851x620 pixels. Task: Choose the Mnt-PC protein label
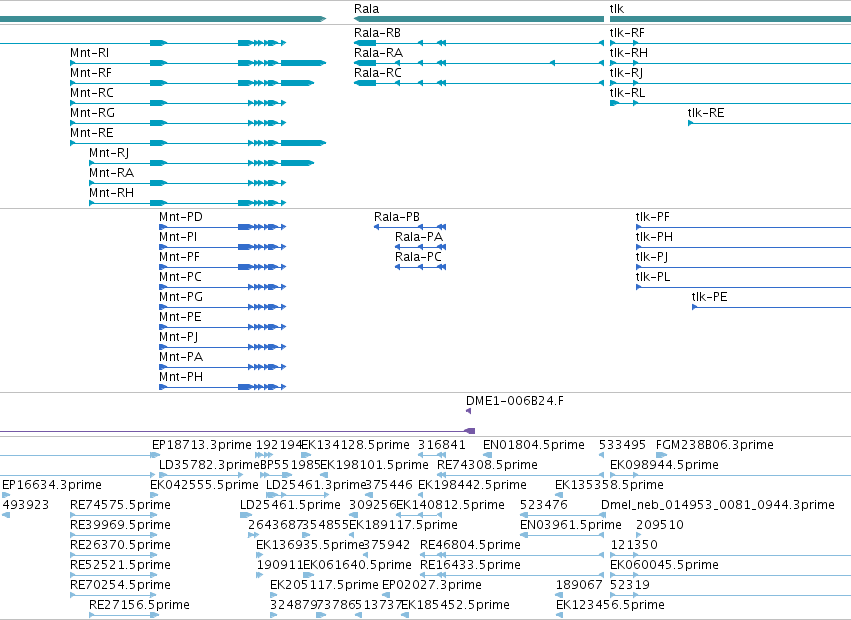click(180, 277)
